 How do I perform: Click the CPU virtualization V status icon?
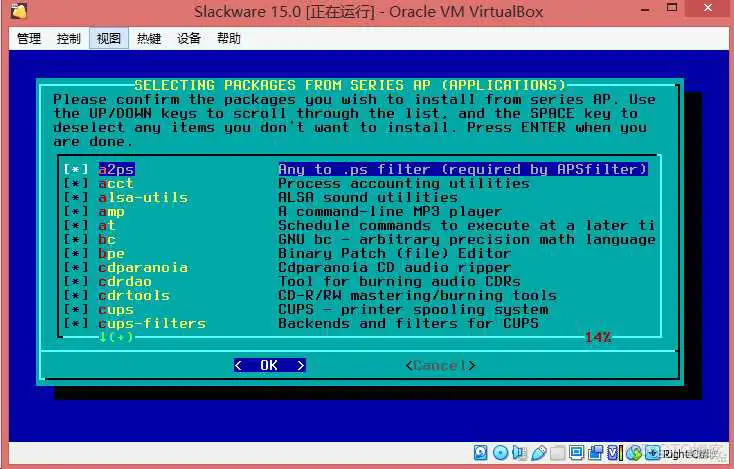coord(615,453)
